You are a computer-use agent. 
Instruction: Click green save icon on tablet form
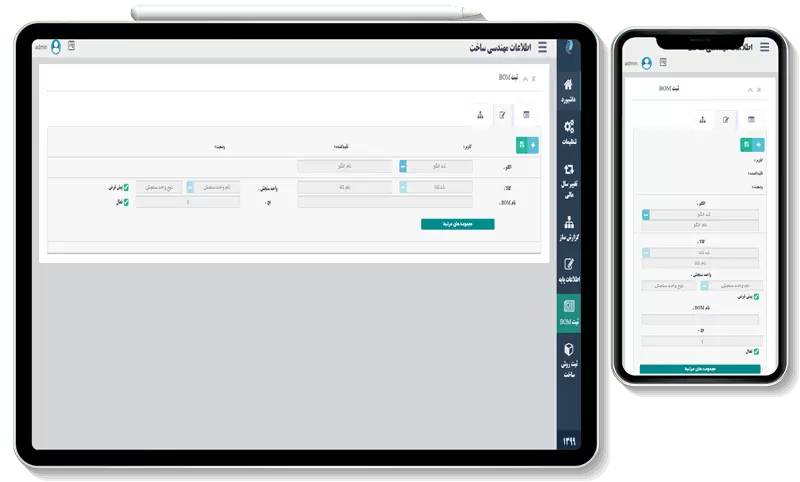point(520,146)
